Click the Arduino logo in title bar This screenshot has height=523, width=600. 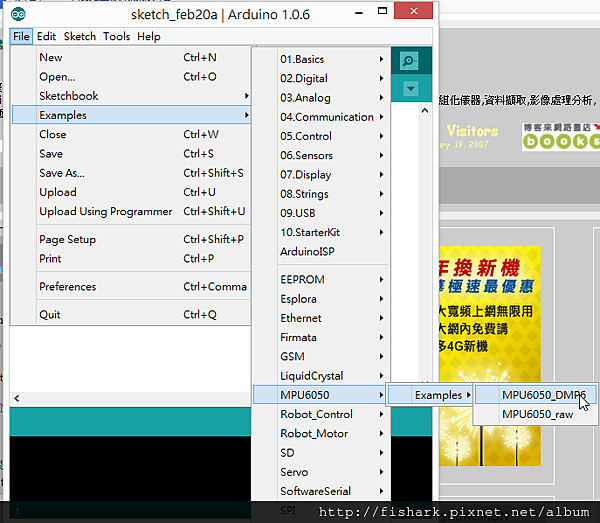point(21,14)
